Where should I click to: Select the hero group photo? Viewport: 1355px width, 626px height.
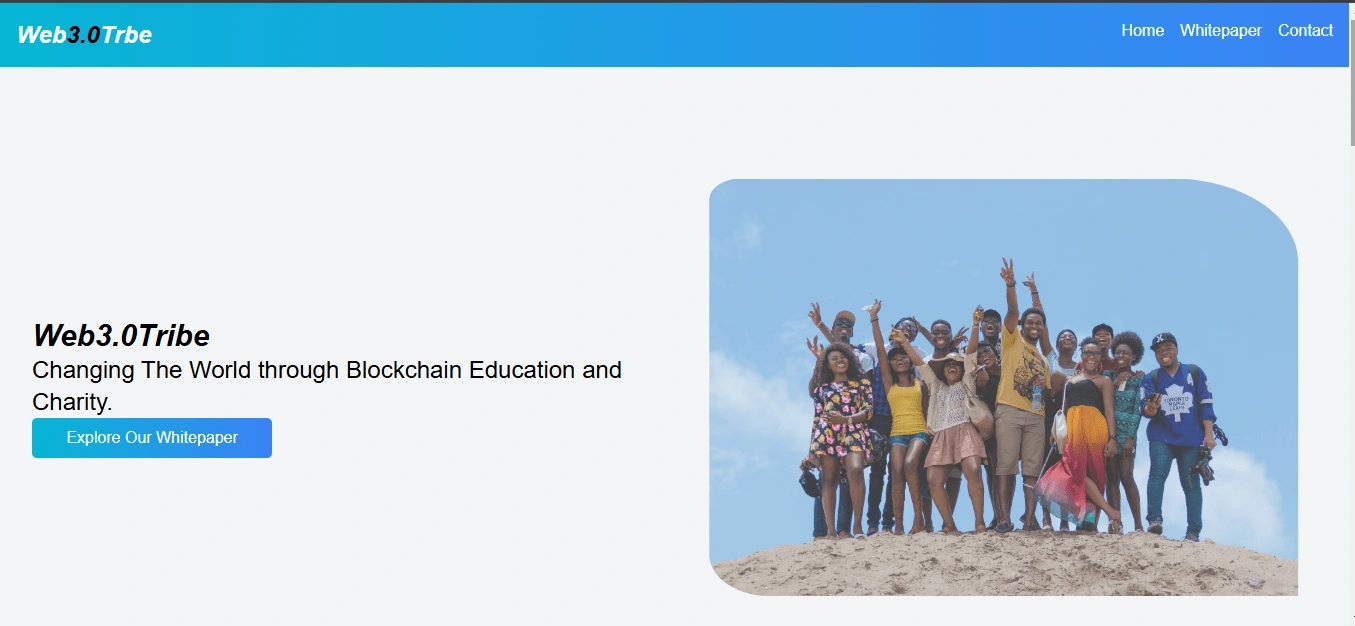coord(1003,387)
